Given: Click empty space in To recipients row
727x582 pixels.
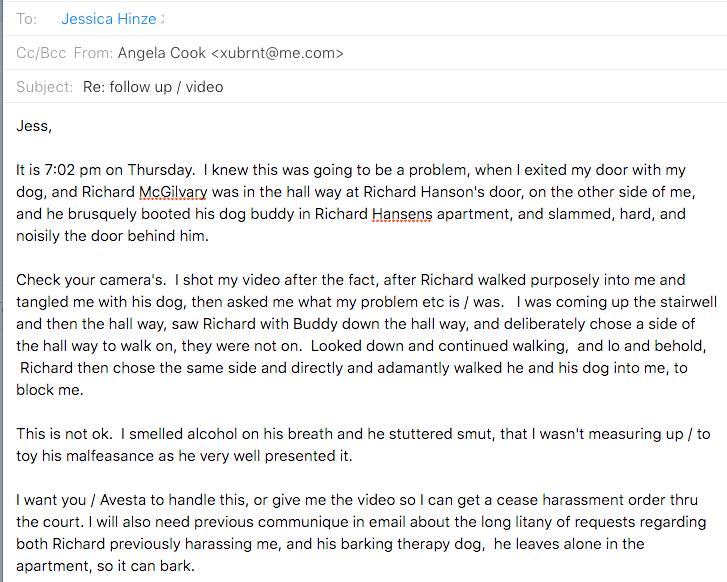Looking at the screenshot, I should coord(440,19).
